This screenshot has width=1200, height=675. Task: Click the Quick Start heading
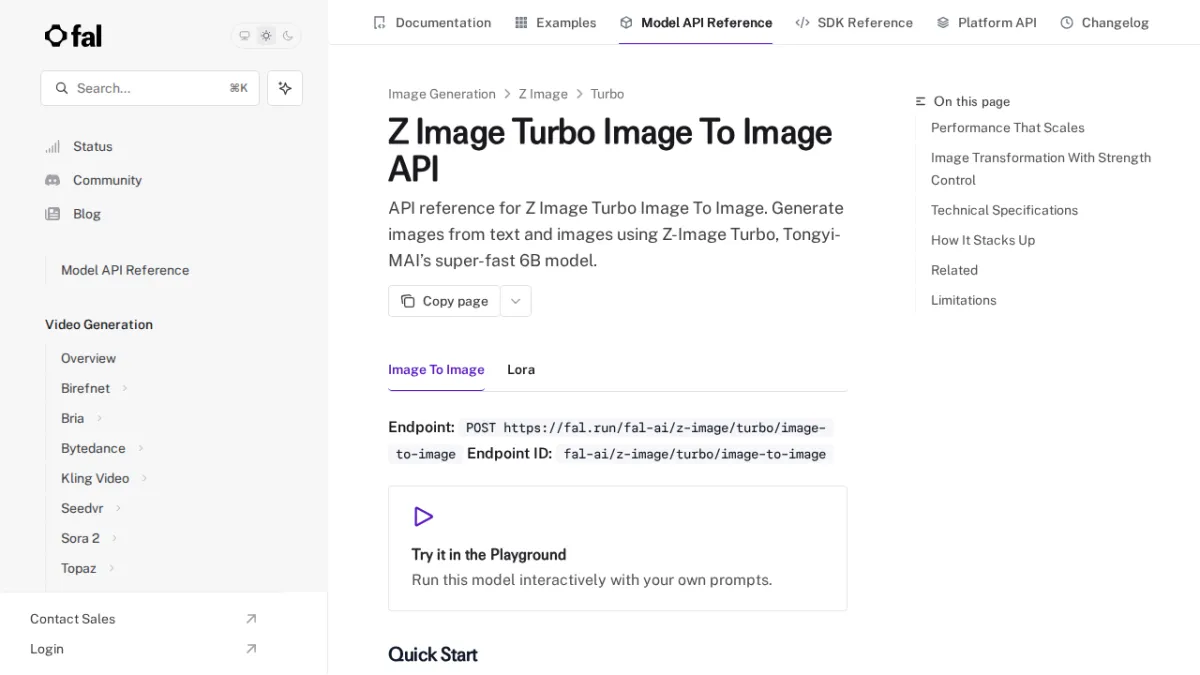[x=432, y=654]
